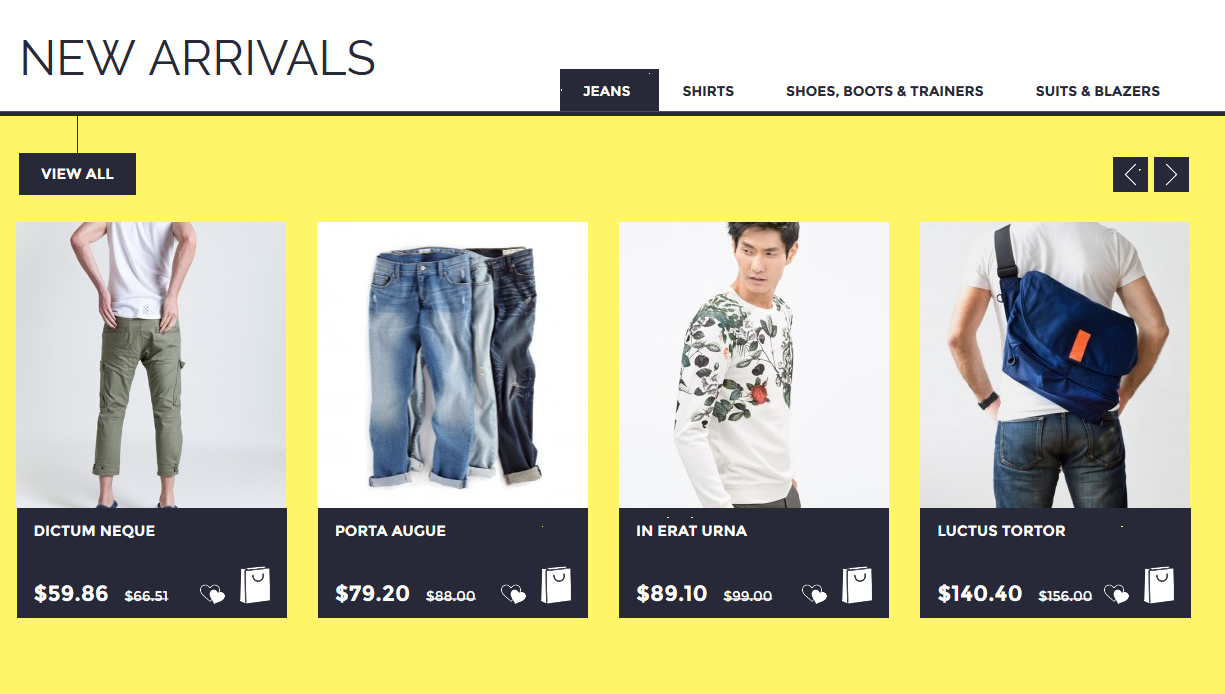This screenshot has height=694, width=1225.
Task: Wishlist the Luctus Tortor item
Action: pyautogui.click(x=1116, y=594)
